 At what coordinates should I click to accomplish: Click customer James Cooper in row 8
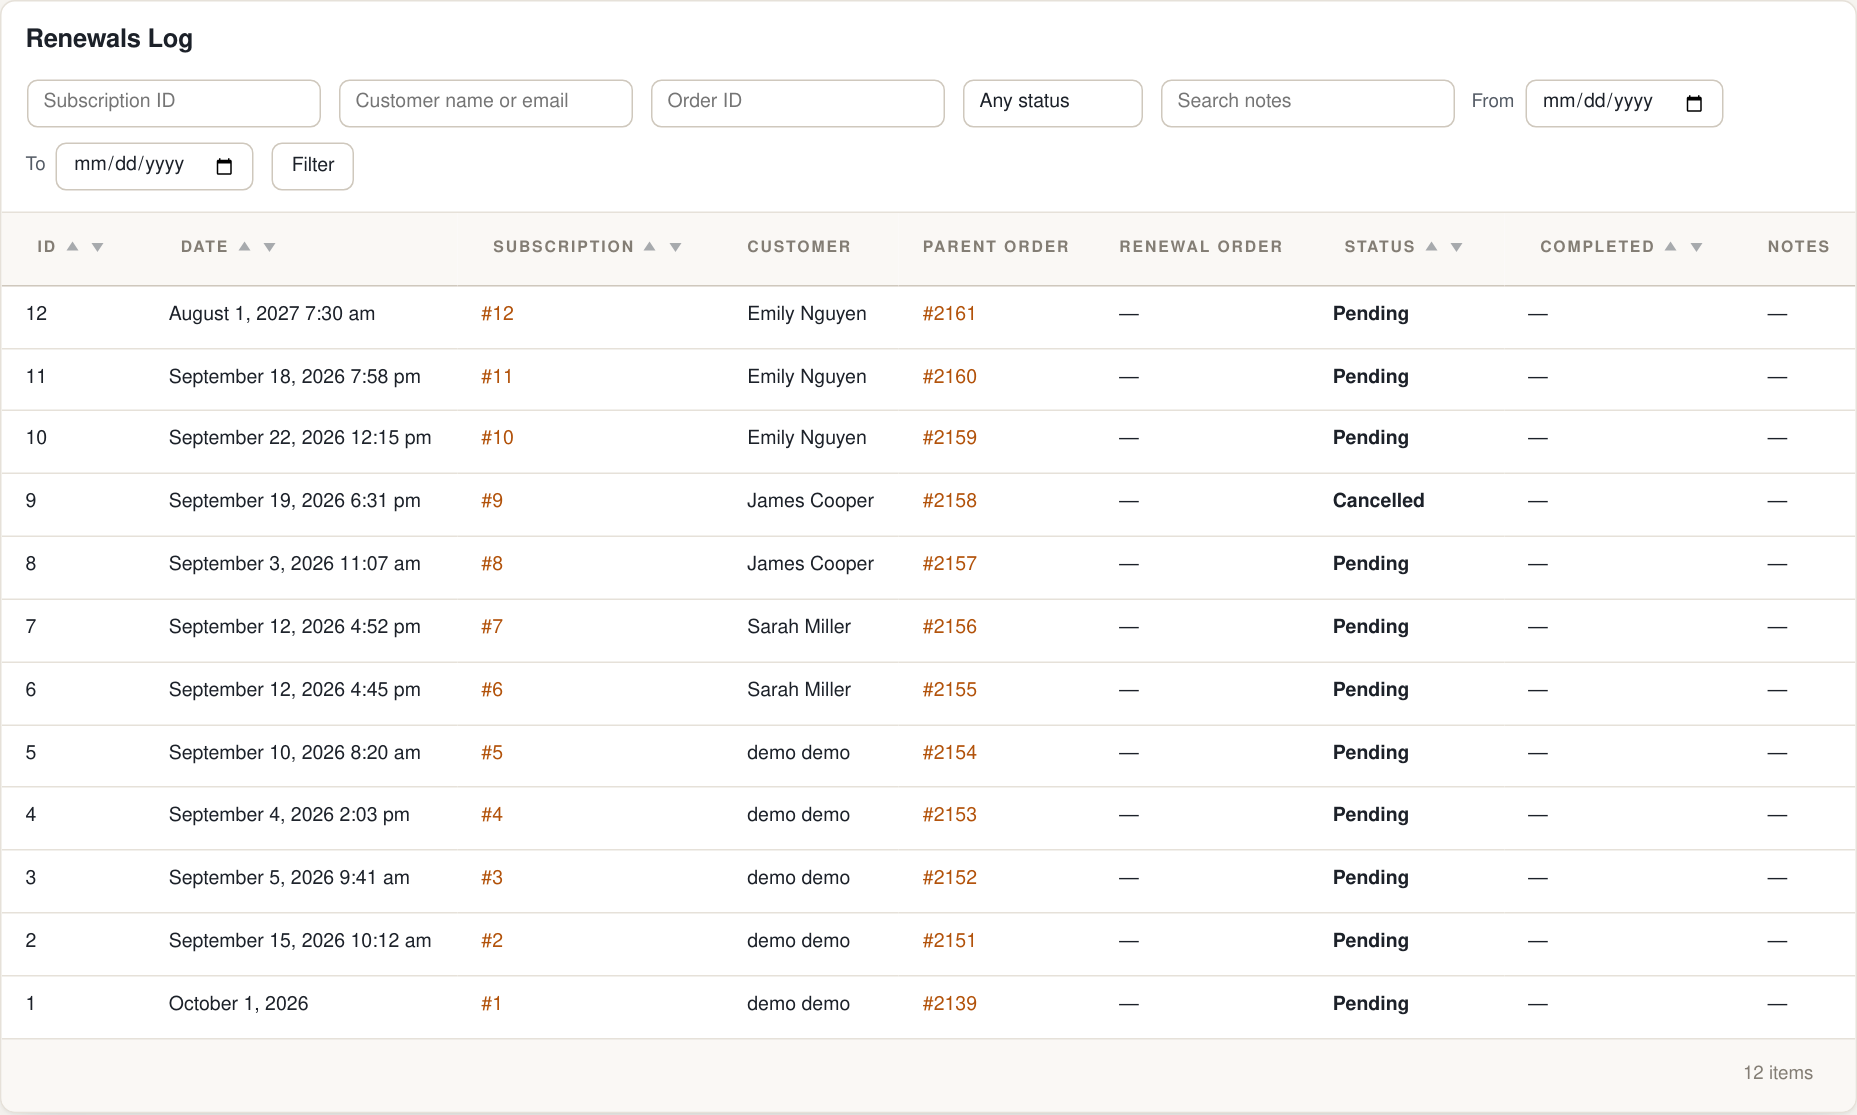810,564
